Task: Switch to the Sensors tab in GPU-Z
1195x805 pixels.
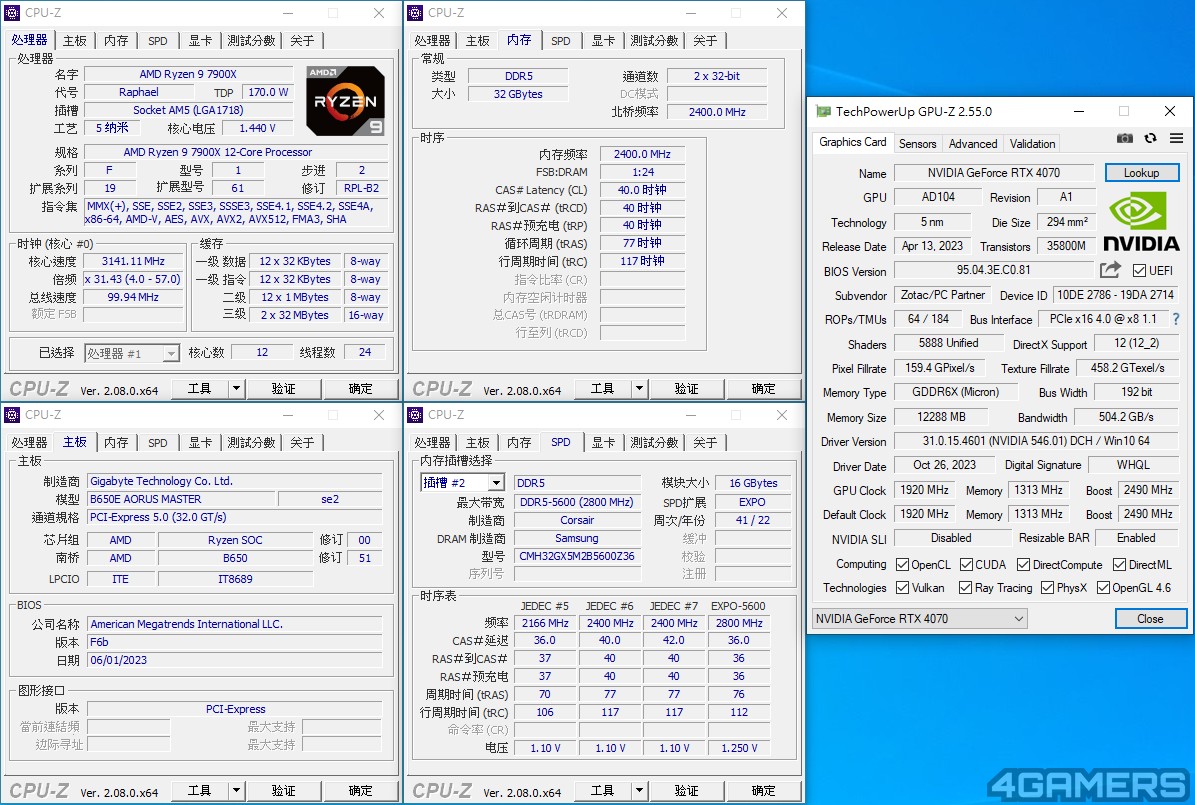Action: click(x=918, y=143)
